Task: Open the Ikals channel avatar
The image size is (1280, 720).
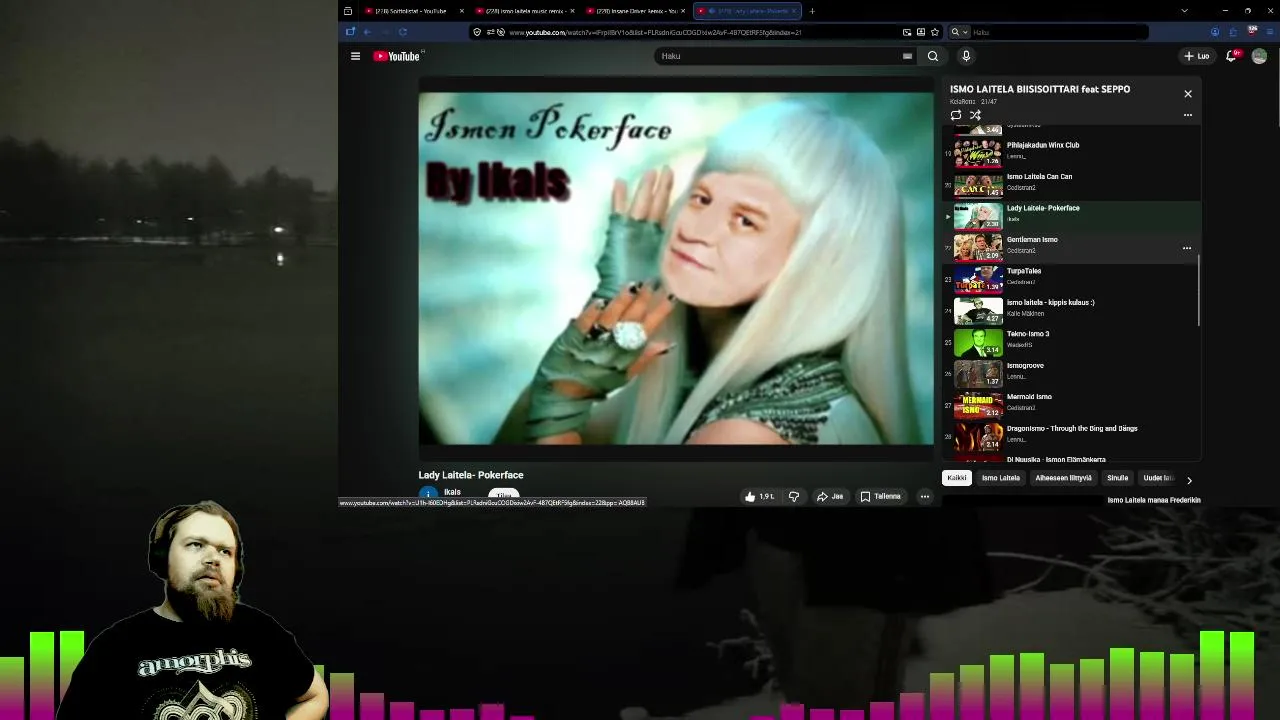Action: coord(428,495)
